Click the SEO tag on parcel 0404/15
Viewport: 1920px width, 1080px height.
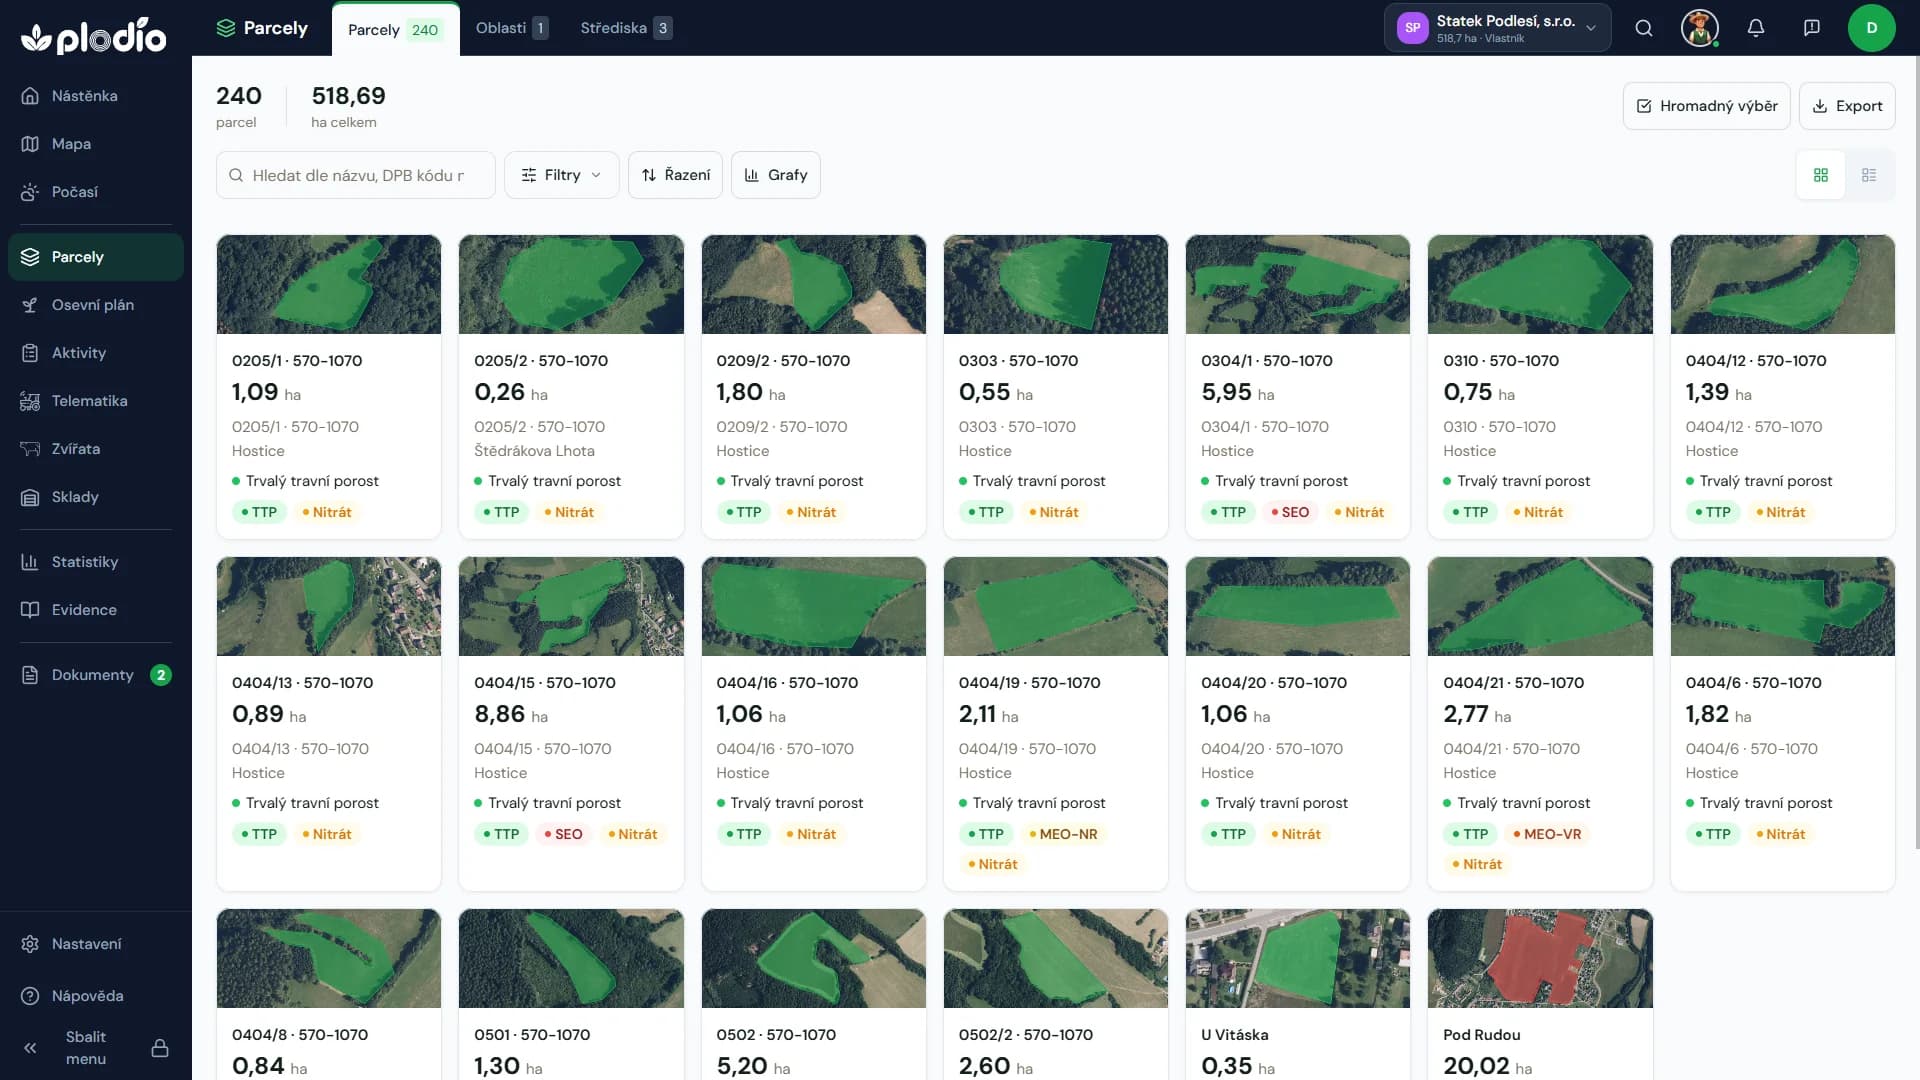tap(563, 834)
